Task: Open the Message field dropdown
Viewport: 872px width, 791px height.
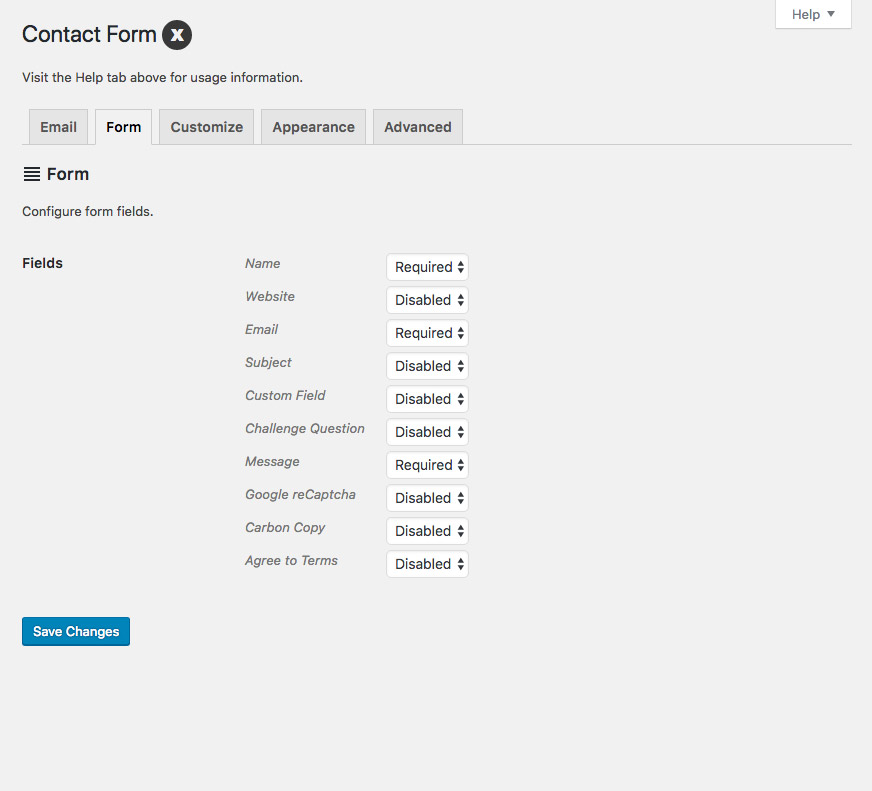Action: pos(428,465)
